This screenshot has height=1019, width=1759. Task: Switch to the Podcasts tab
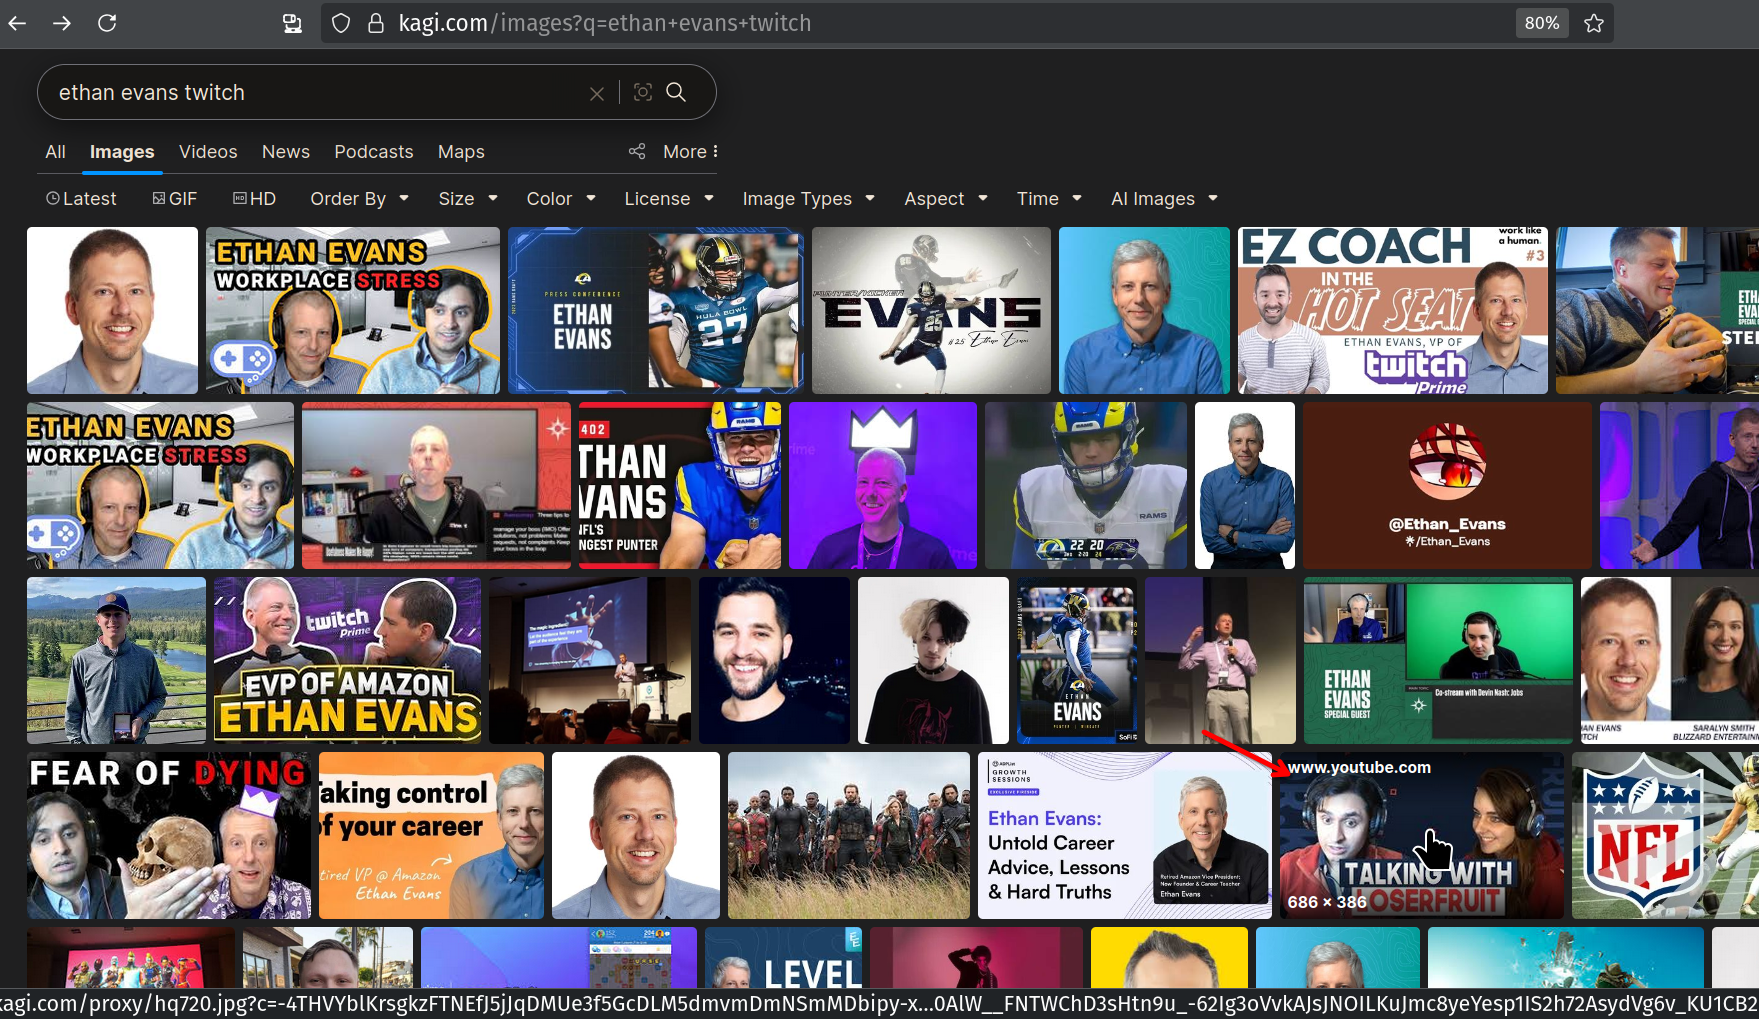tap(373, 152)
